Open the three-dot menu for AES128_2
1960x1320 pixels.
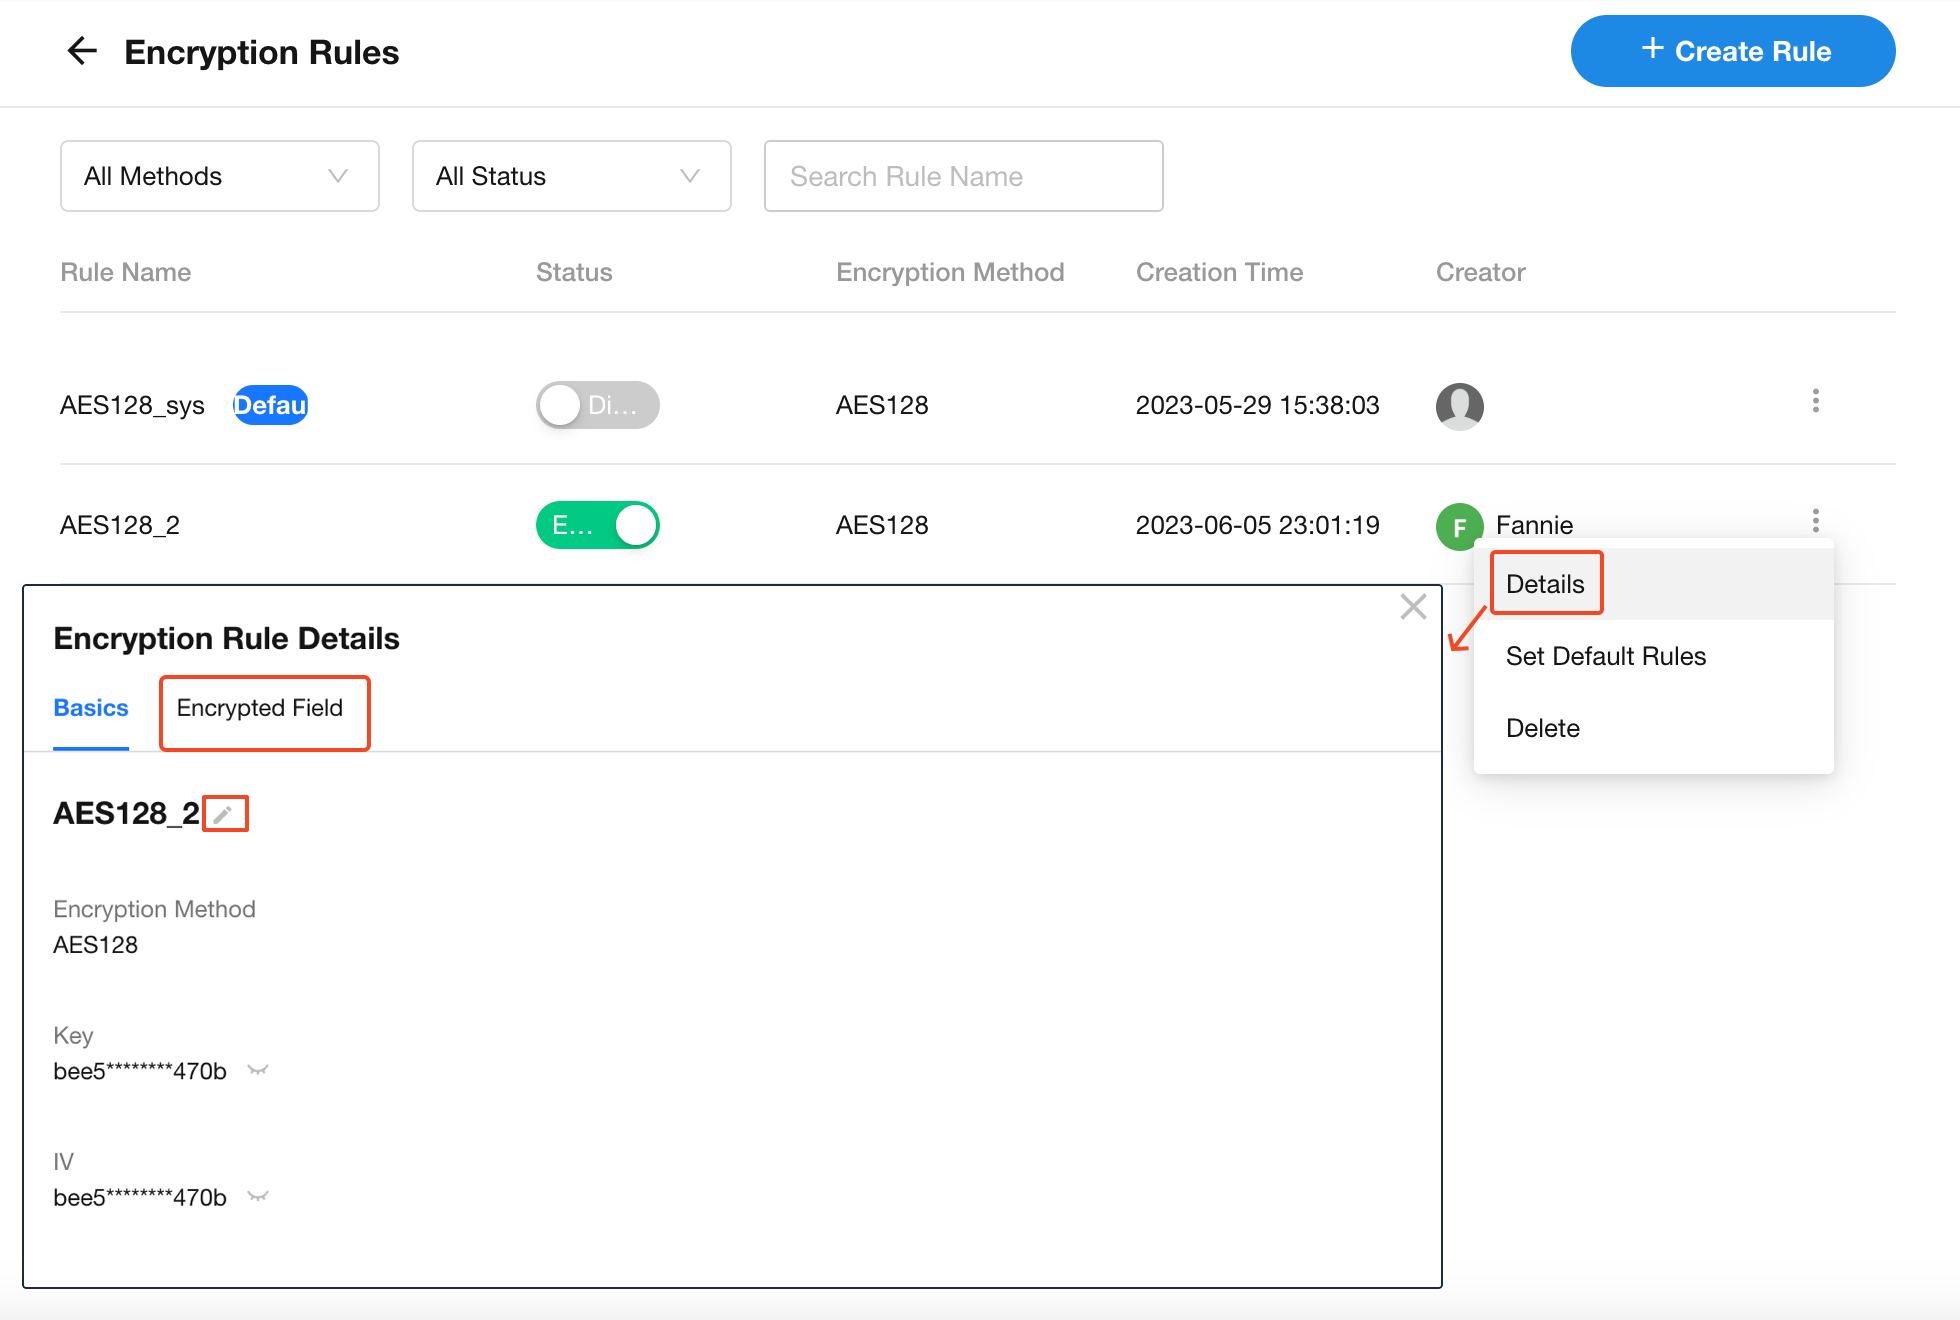(x=1815, y=521)
